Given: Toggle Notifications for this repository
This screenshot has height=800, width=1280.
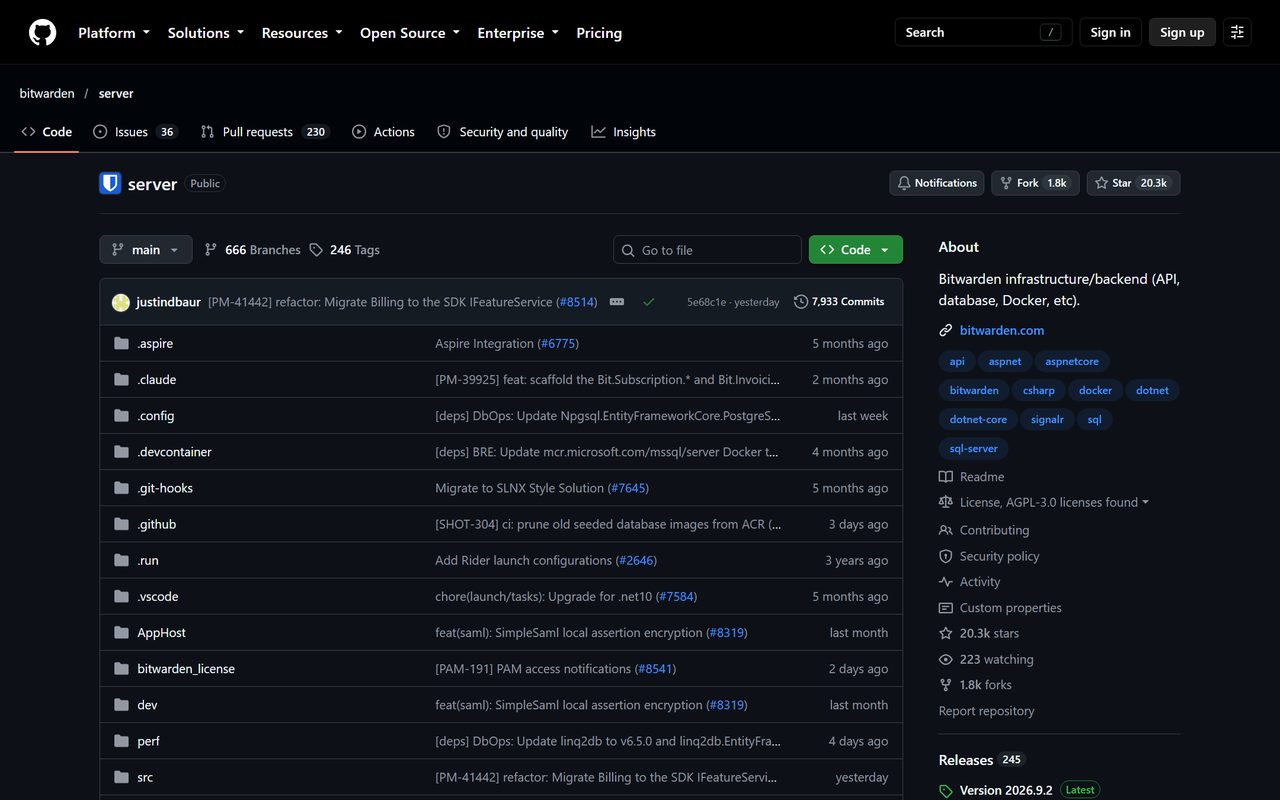Looking at the screenshot, I should point(936,183).
